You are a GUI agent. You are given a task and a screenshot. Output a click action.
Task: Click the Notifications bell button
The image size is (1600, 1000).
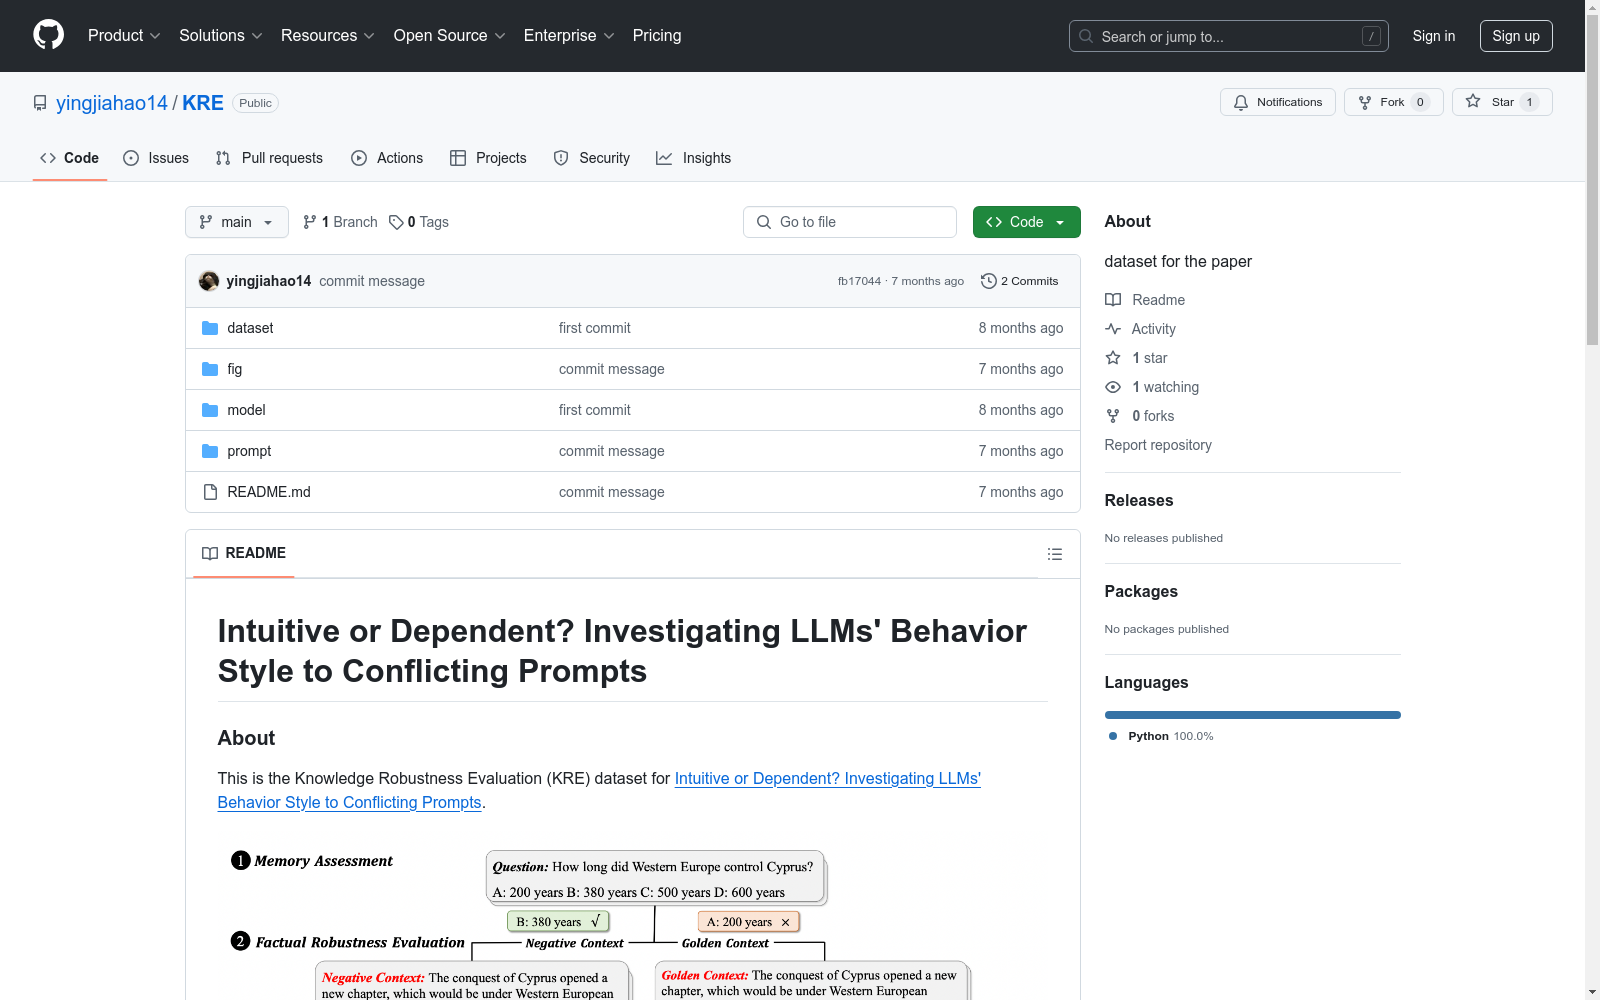[1277, 102]
